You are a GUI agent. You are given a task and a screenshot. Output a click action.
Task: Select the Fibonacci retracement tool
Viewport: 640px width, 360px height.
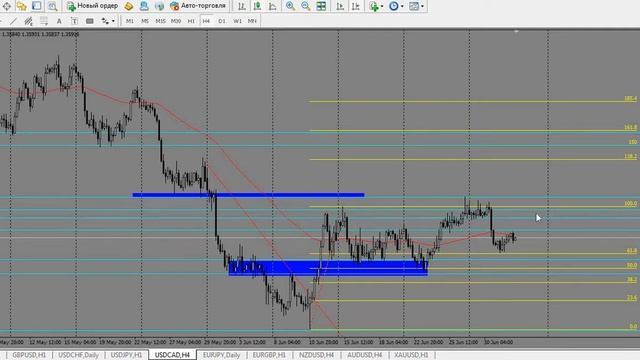tap(44, 21)
